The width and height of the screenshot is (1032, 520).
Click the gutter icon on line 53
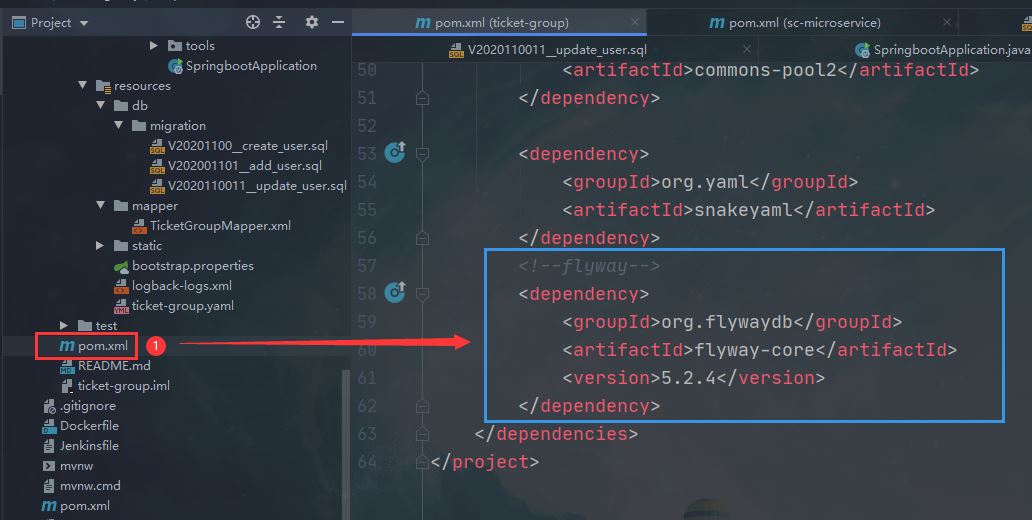pos(395,153)
